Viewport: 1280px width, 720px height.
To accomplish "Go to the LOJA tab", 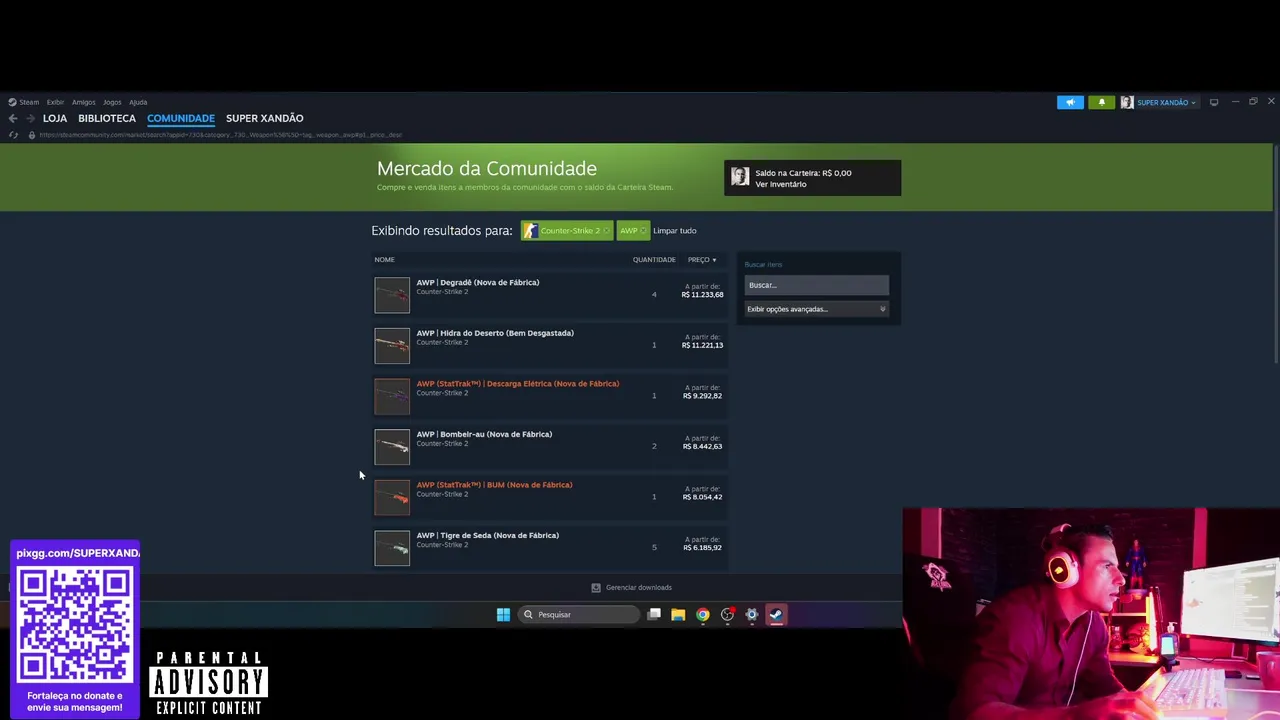I will [x=55, y=118].
